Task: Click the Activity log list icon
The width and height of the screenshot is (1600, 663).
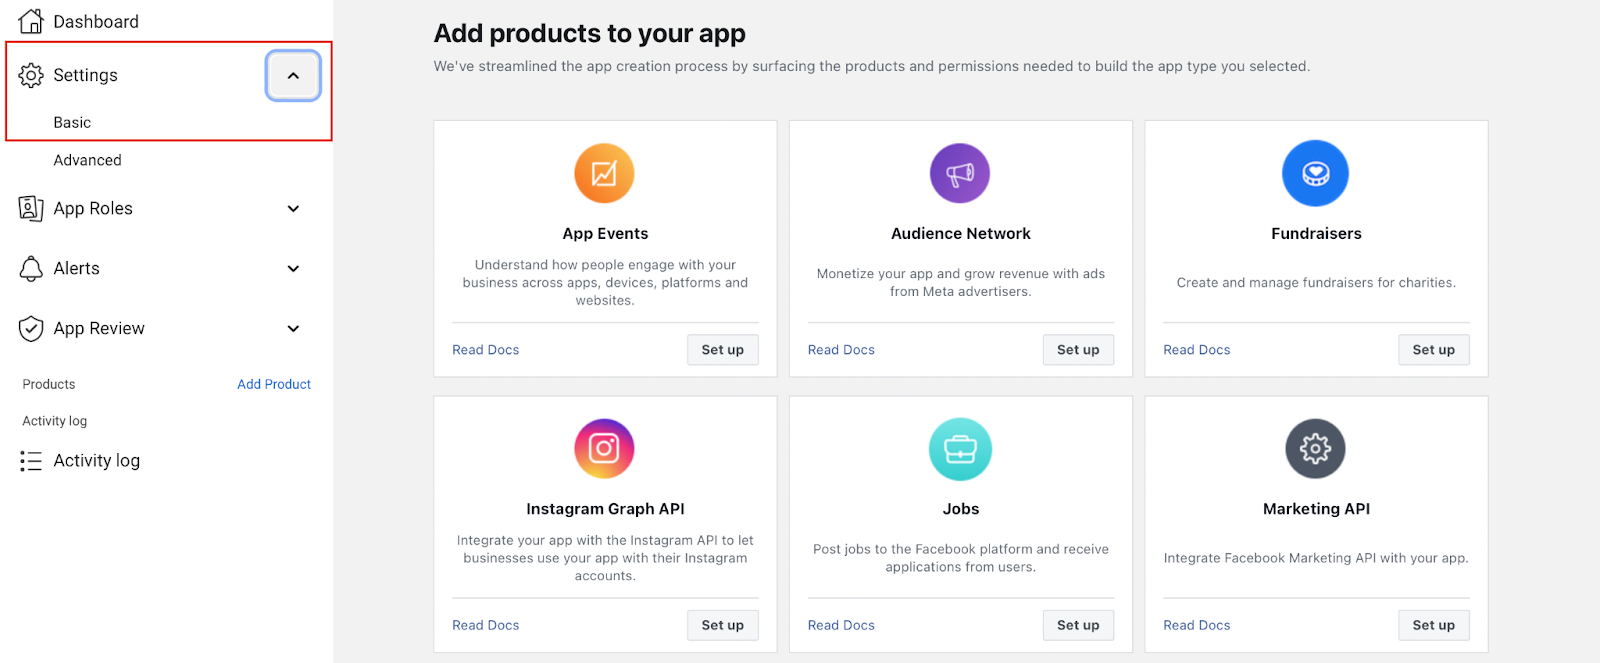Action: pyautogui.click(x=31, y=461)
